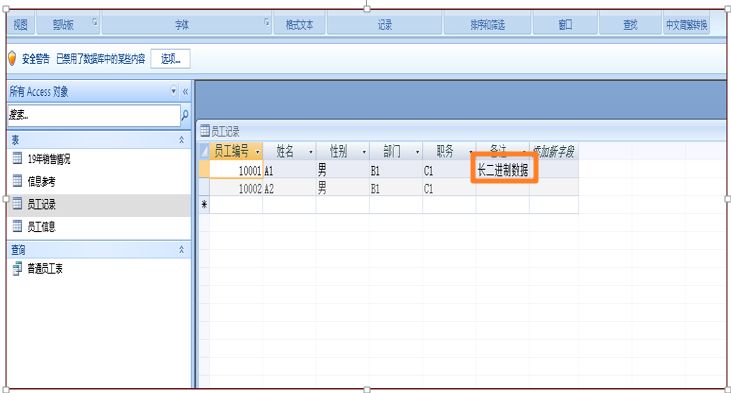Collapse the navigation pane with double chevron

(x=185, y=91)
